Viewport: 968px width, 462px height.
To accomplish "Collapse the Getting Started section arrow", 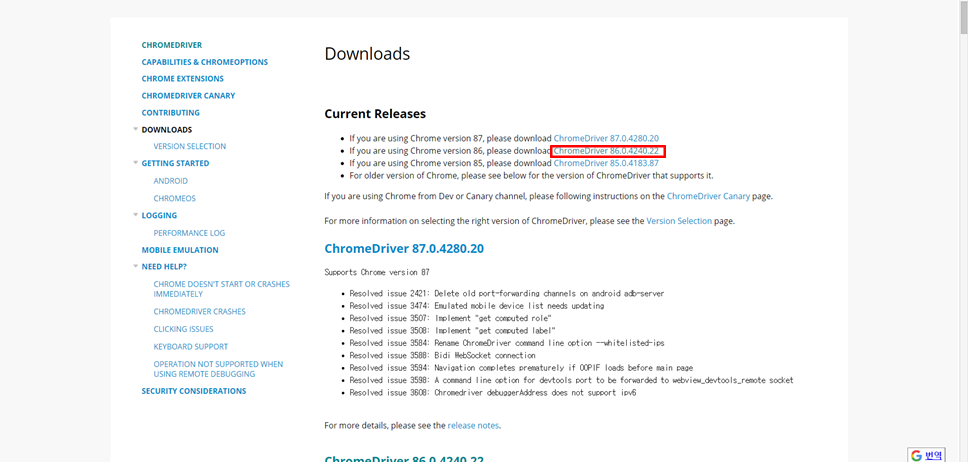I will tap(136, 162).
